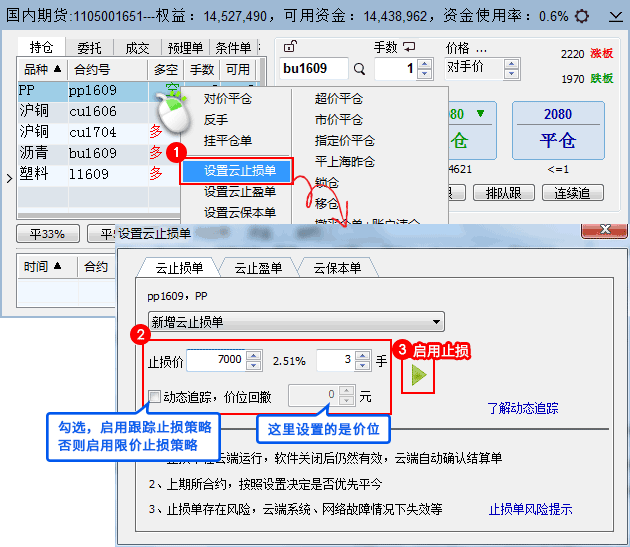Viewport: 630px width, 547px height.
Task: Click the magnifier icon beside bu1609
Action: 360,69
